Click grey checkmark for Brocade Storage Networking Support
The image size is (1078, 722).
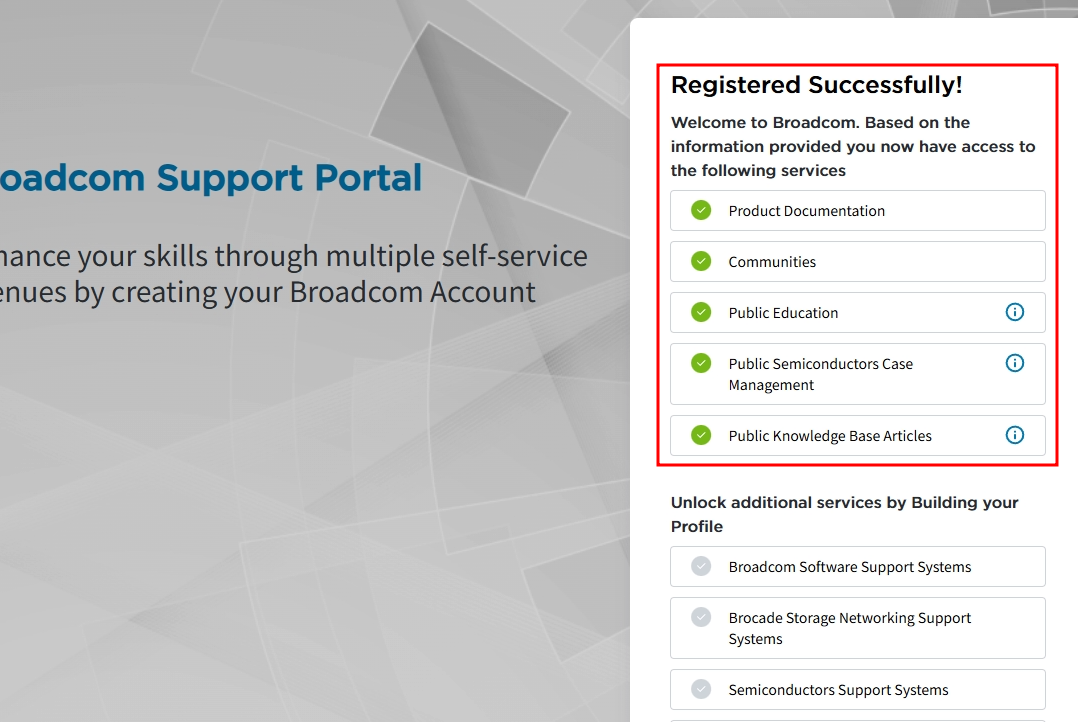click(x=701, y=617)
